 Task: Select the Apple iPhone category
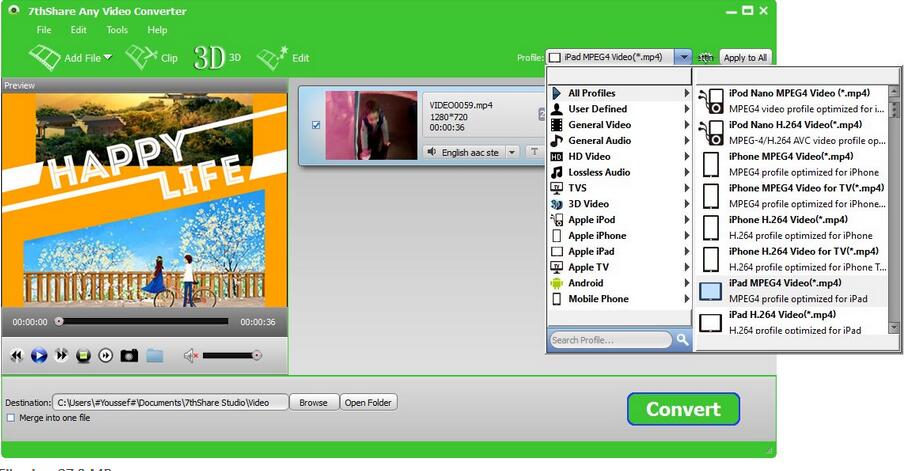point(620,236)
